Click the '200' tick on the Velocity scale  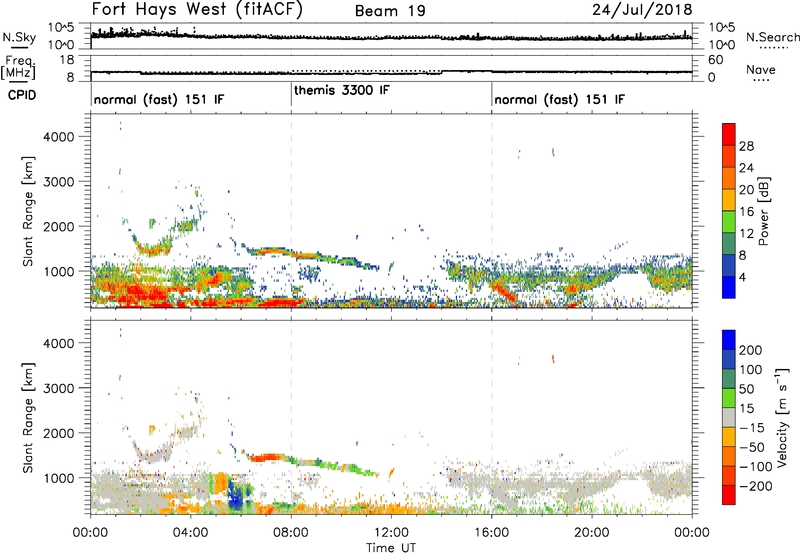click(751, 350)
